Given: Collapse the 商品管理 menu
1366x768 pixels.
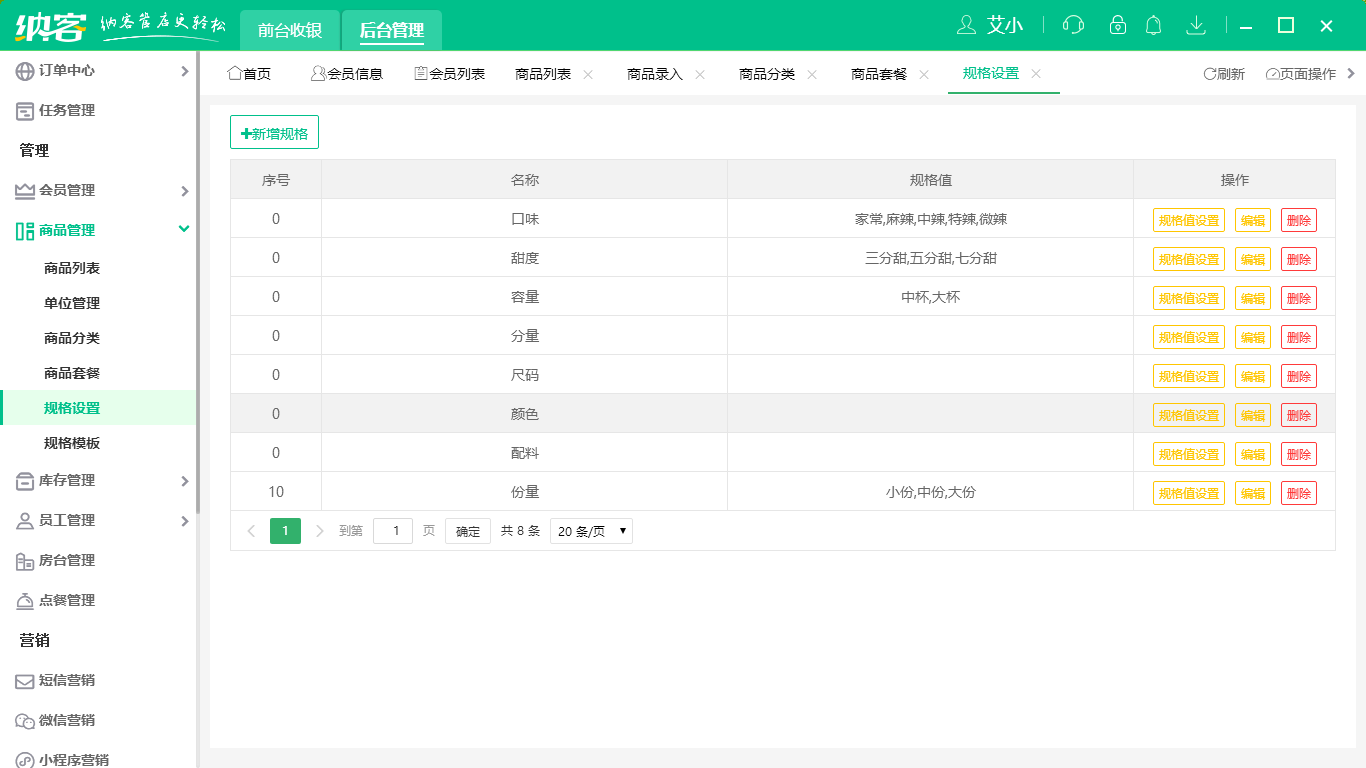Looking at the screenshot, I should pyautogui.click(x=100, y=231).
